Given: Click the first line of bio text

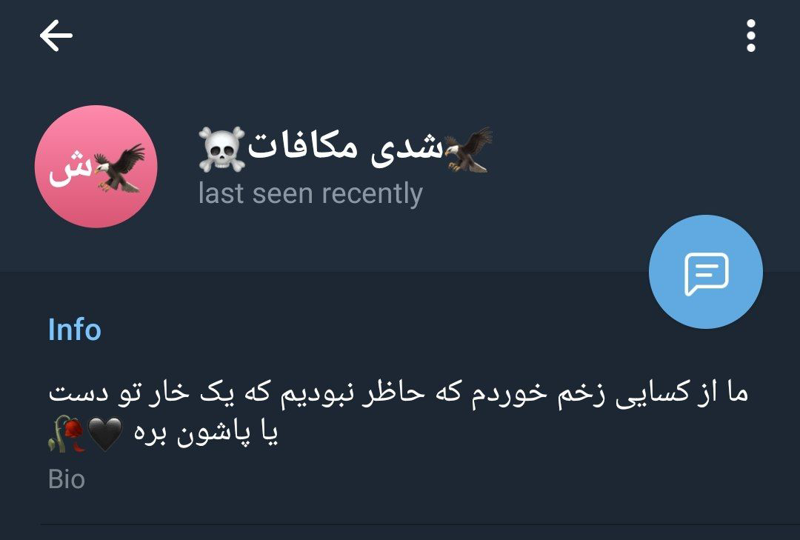Looking at the screenshot, I should point(398,395).
